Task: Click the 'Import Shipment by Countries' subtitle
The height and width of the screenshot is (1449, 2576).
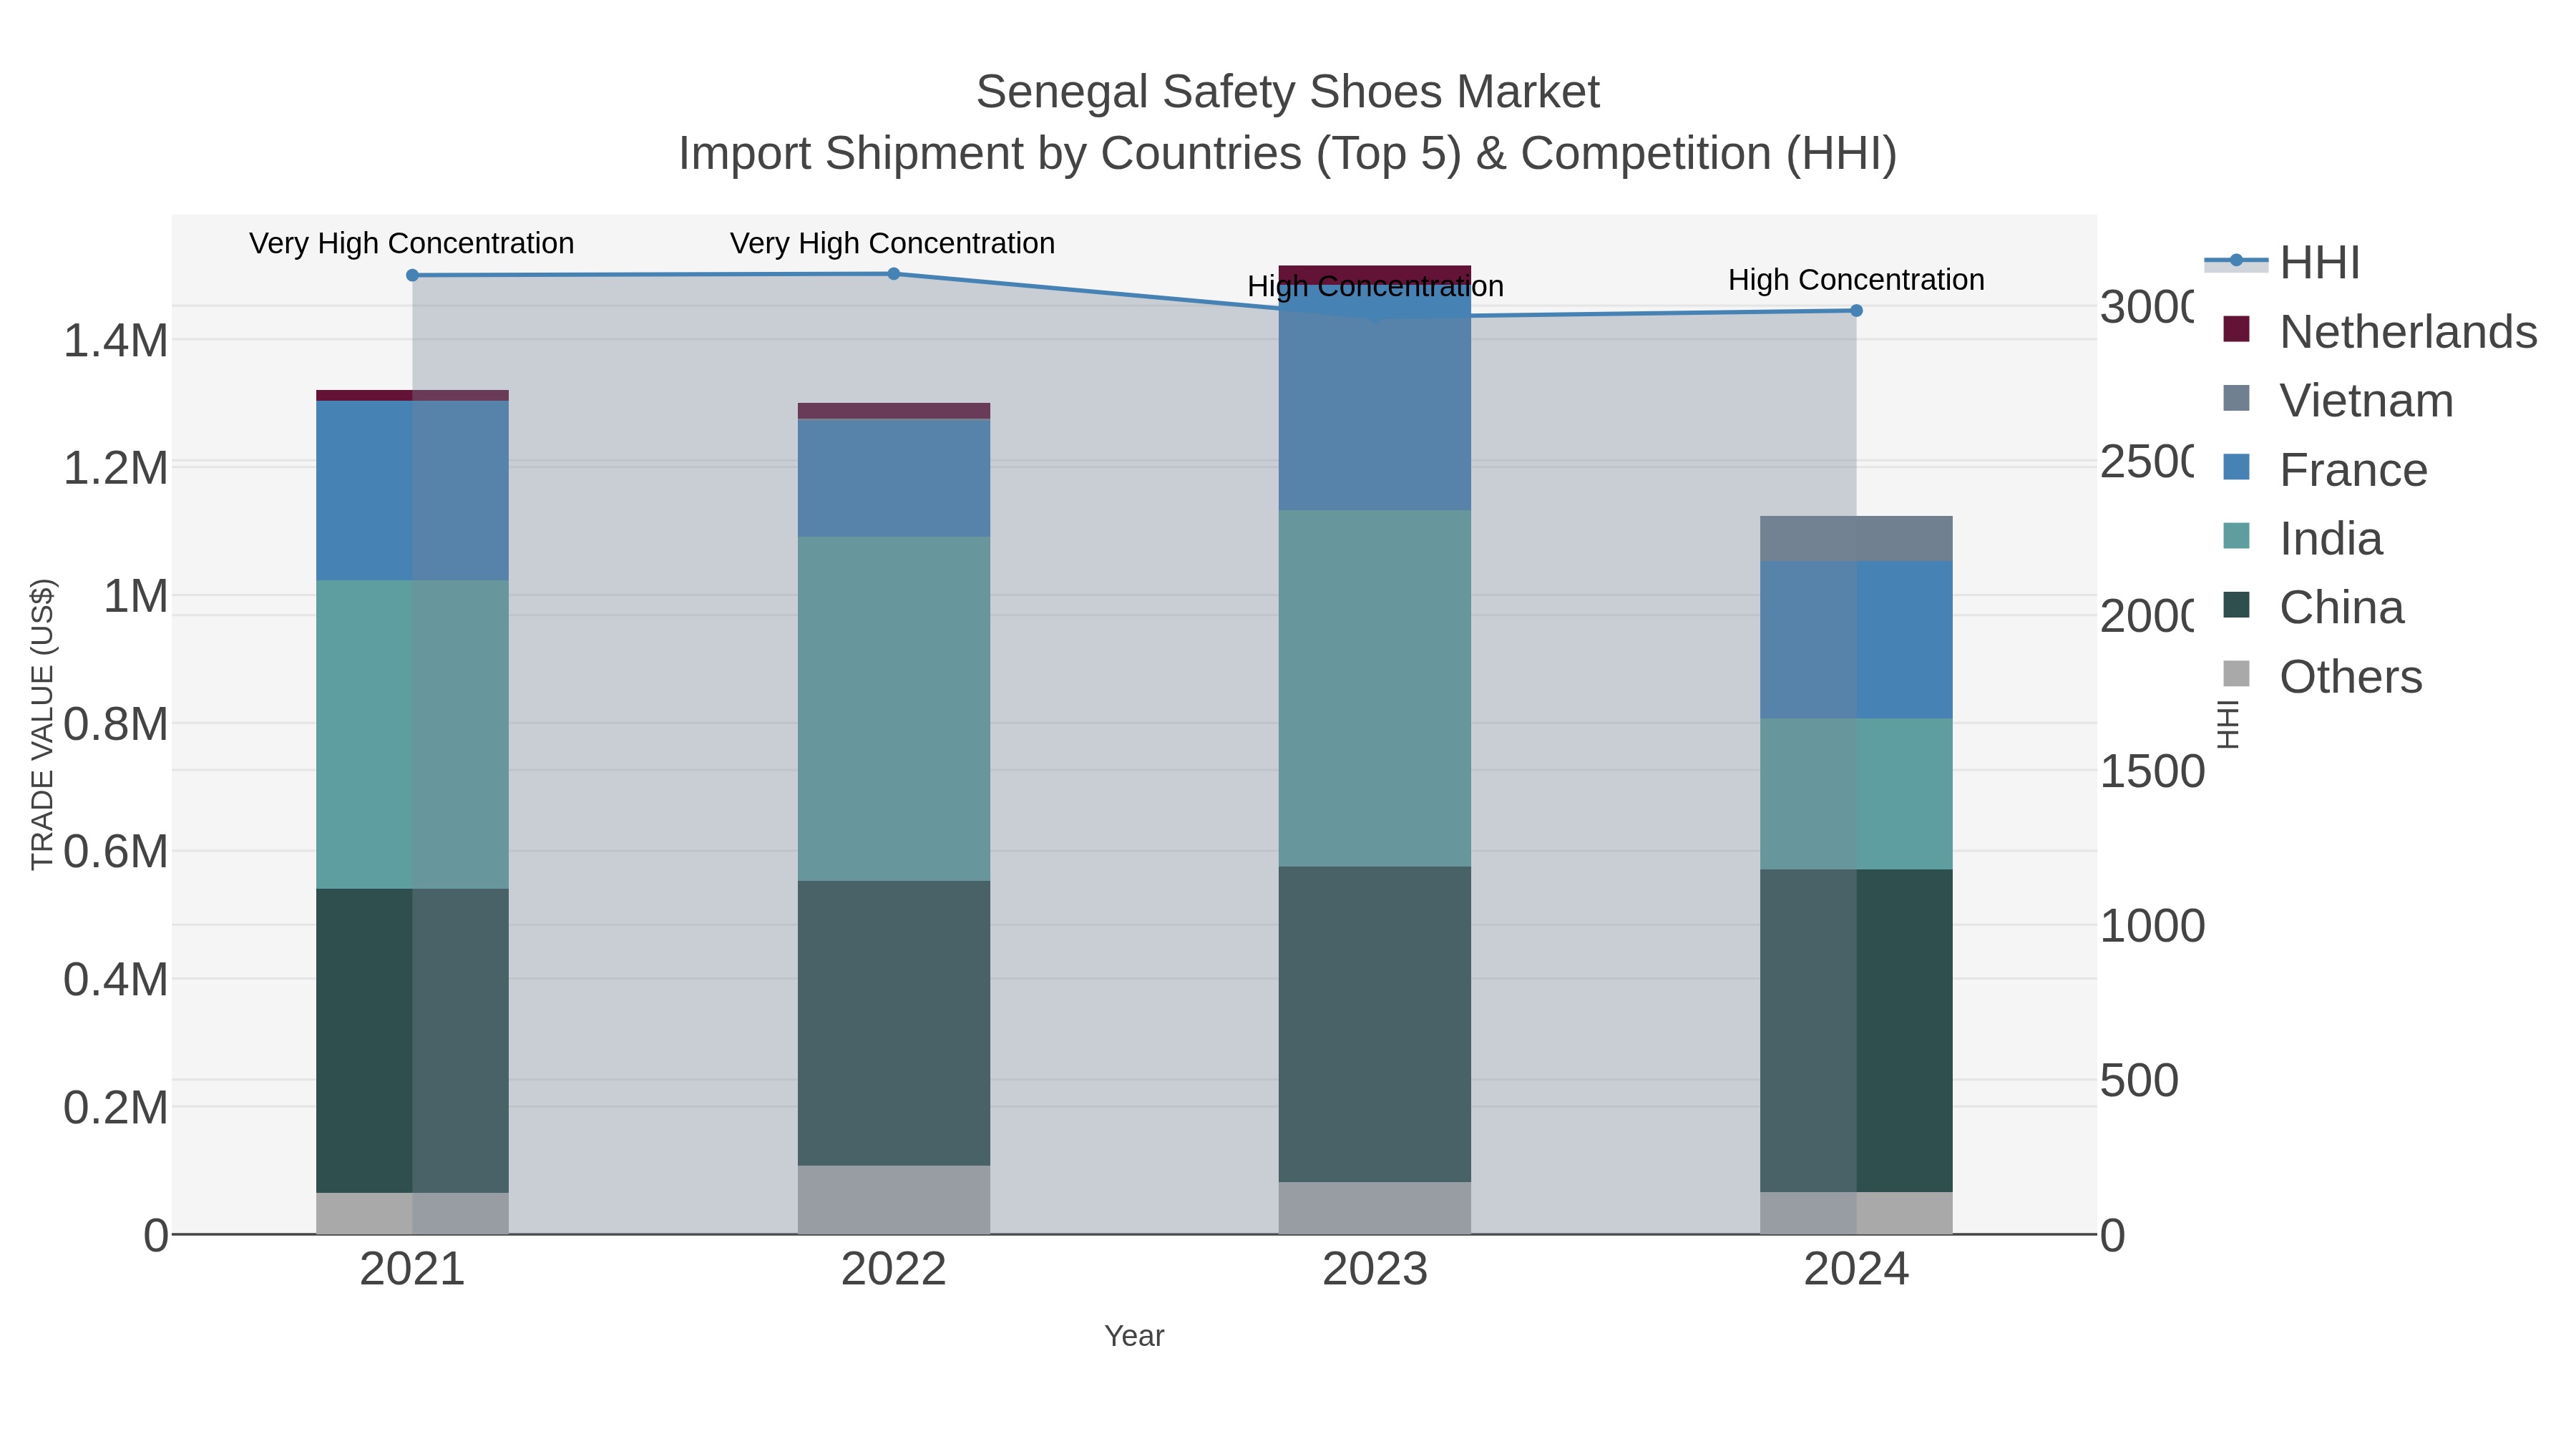Action: point(1288,154)
